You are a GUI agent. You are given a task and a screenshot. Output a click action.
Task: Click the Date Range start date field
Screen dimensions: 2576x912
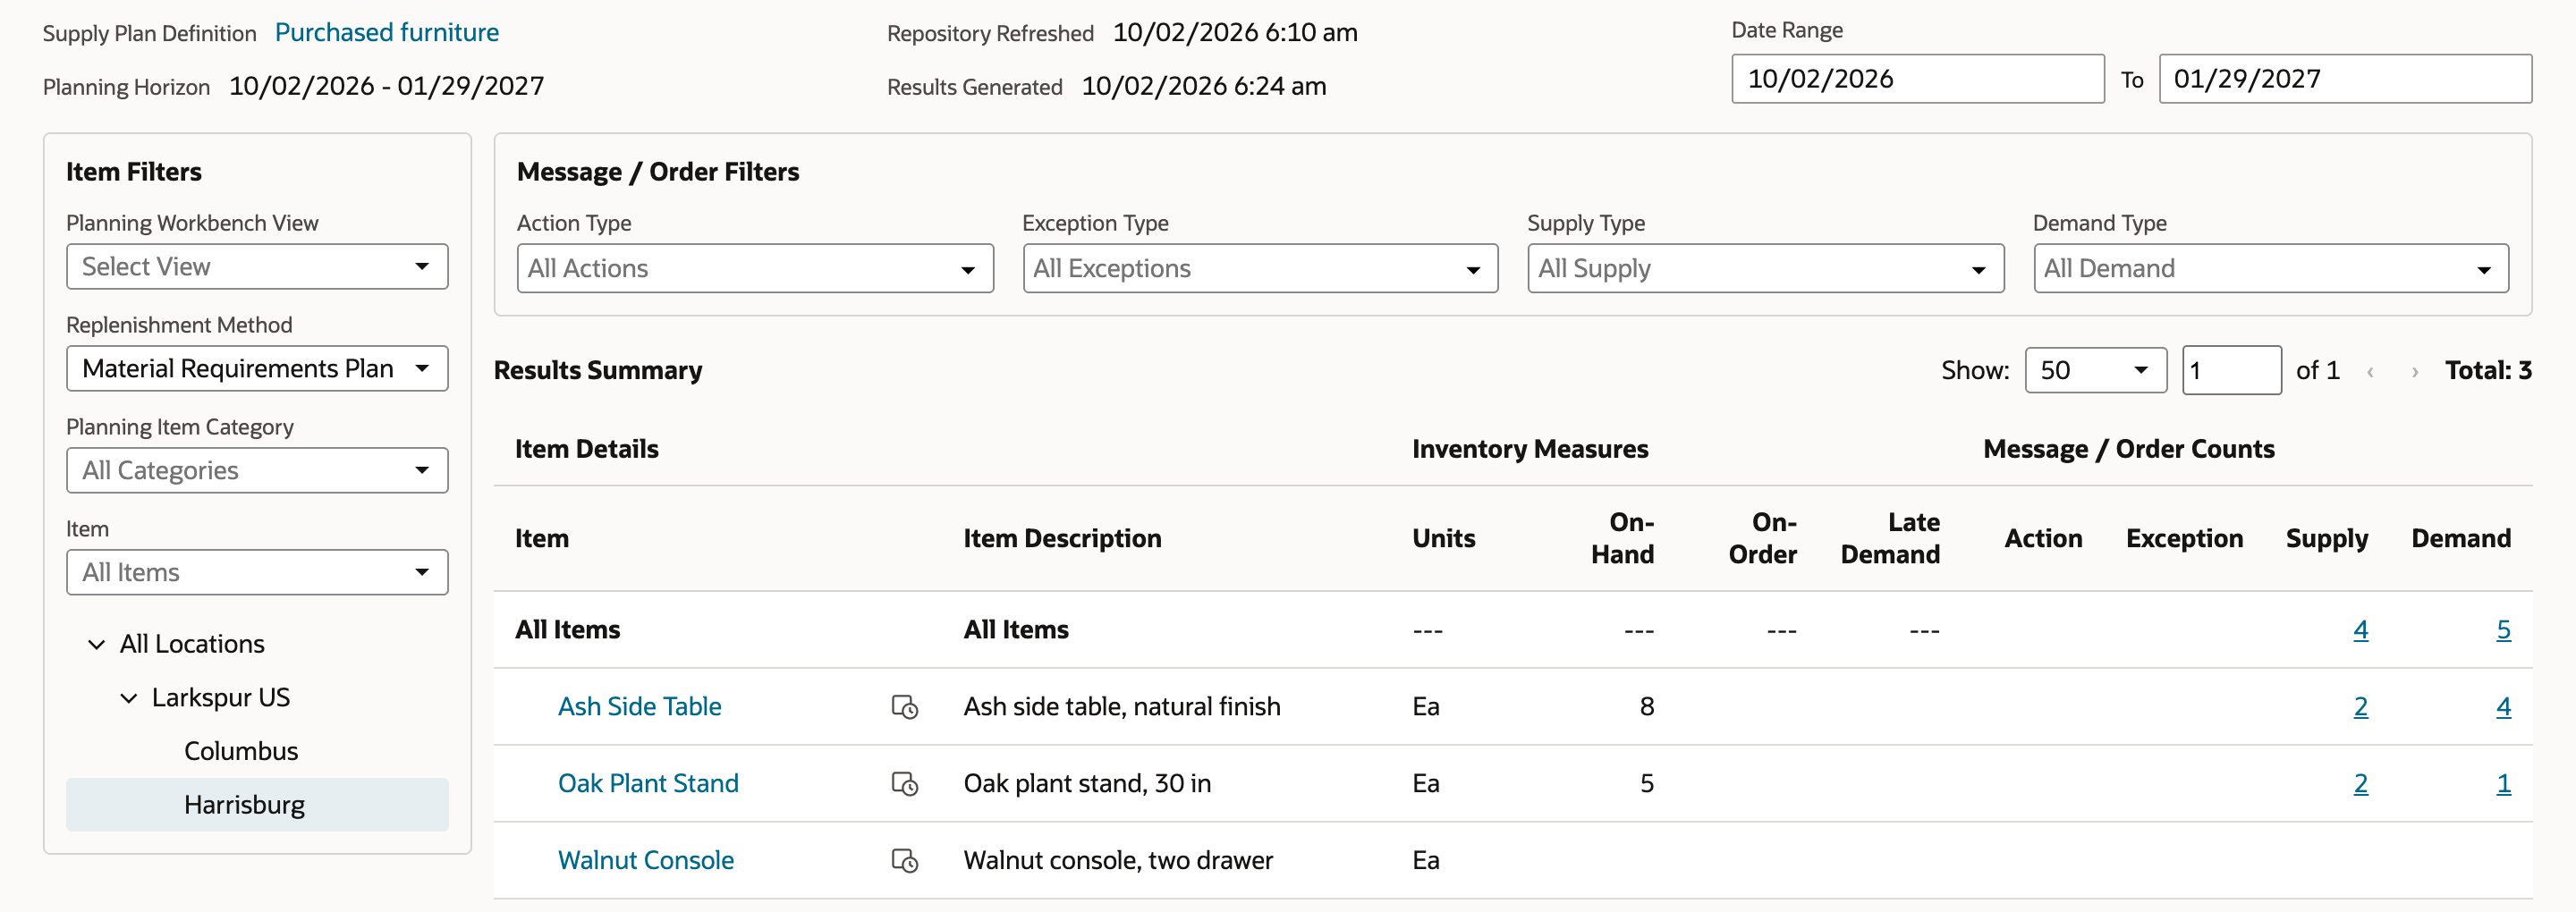pos(1918,79)
